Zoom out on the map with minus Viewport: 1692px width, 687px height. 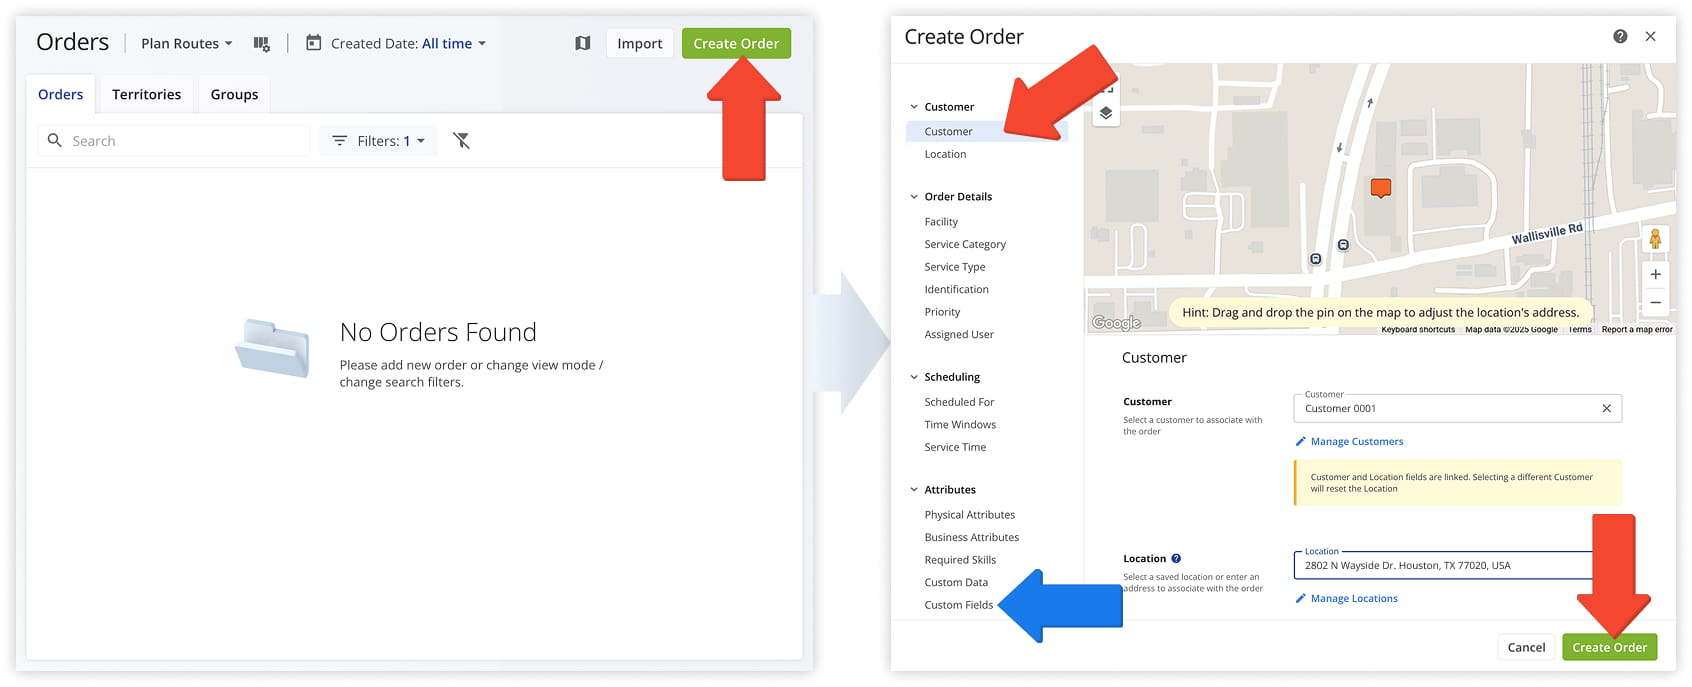(1655, 302)
